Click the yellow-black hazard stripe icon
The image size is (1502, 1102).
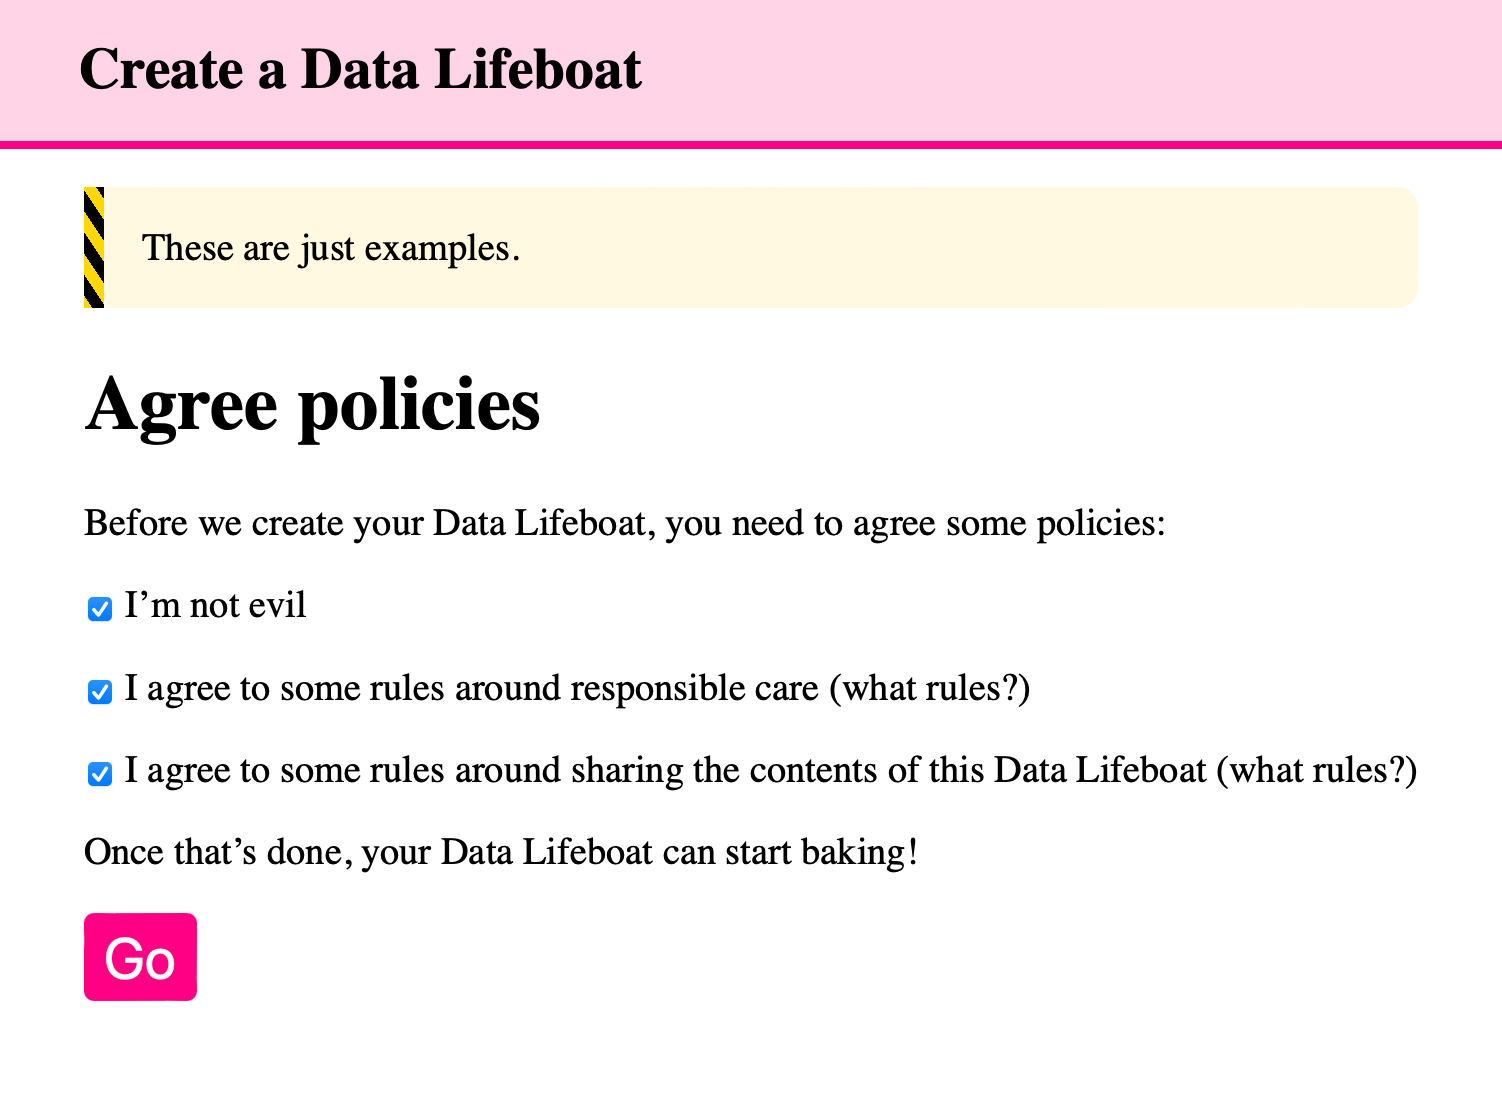pyautogui.click(x=94, y=247)
